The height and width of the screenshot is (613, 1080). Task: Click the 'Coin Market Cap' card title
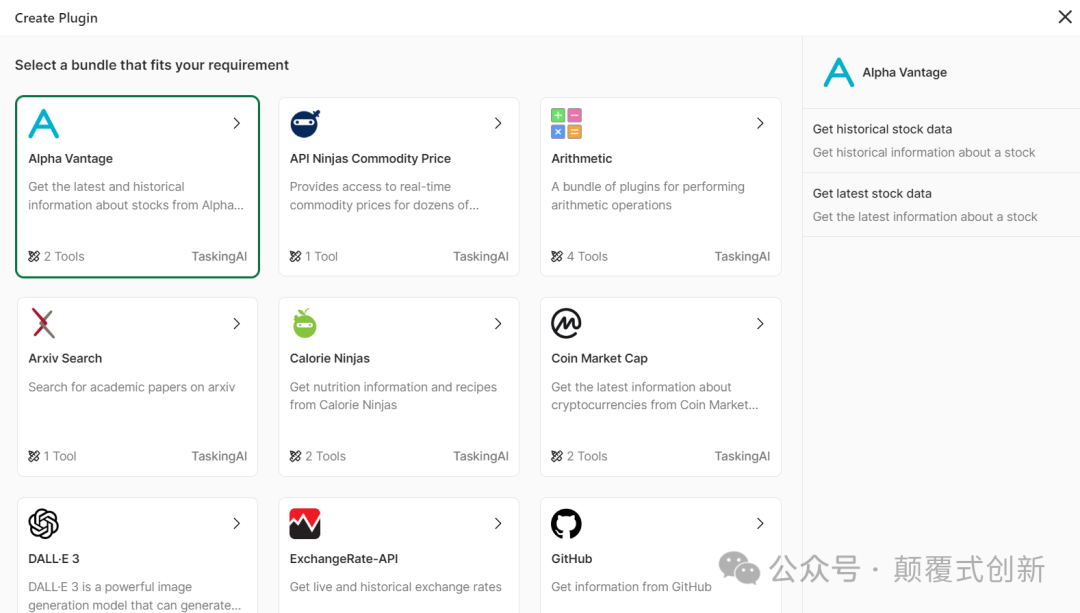pos(599,358)
